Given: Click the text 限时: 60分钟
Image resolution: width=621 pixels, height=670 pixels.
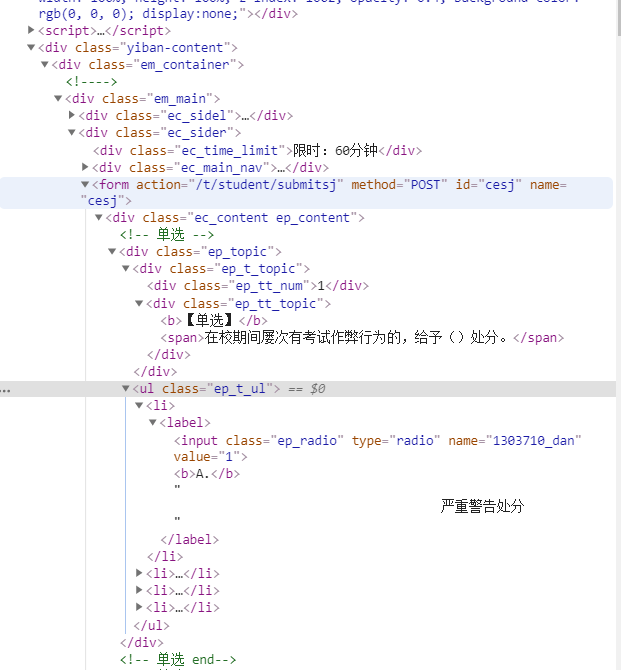Looking at the screenshot, I should pos(336,150).
